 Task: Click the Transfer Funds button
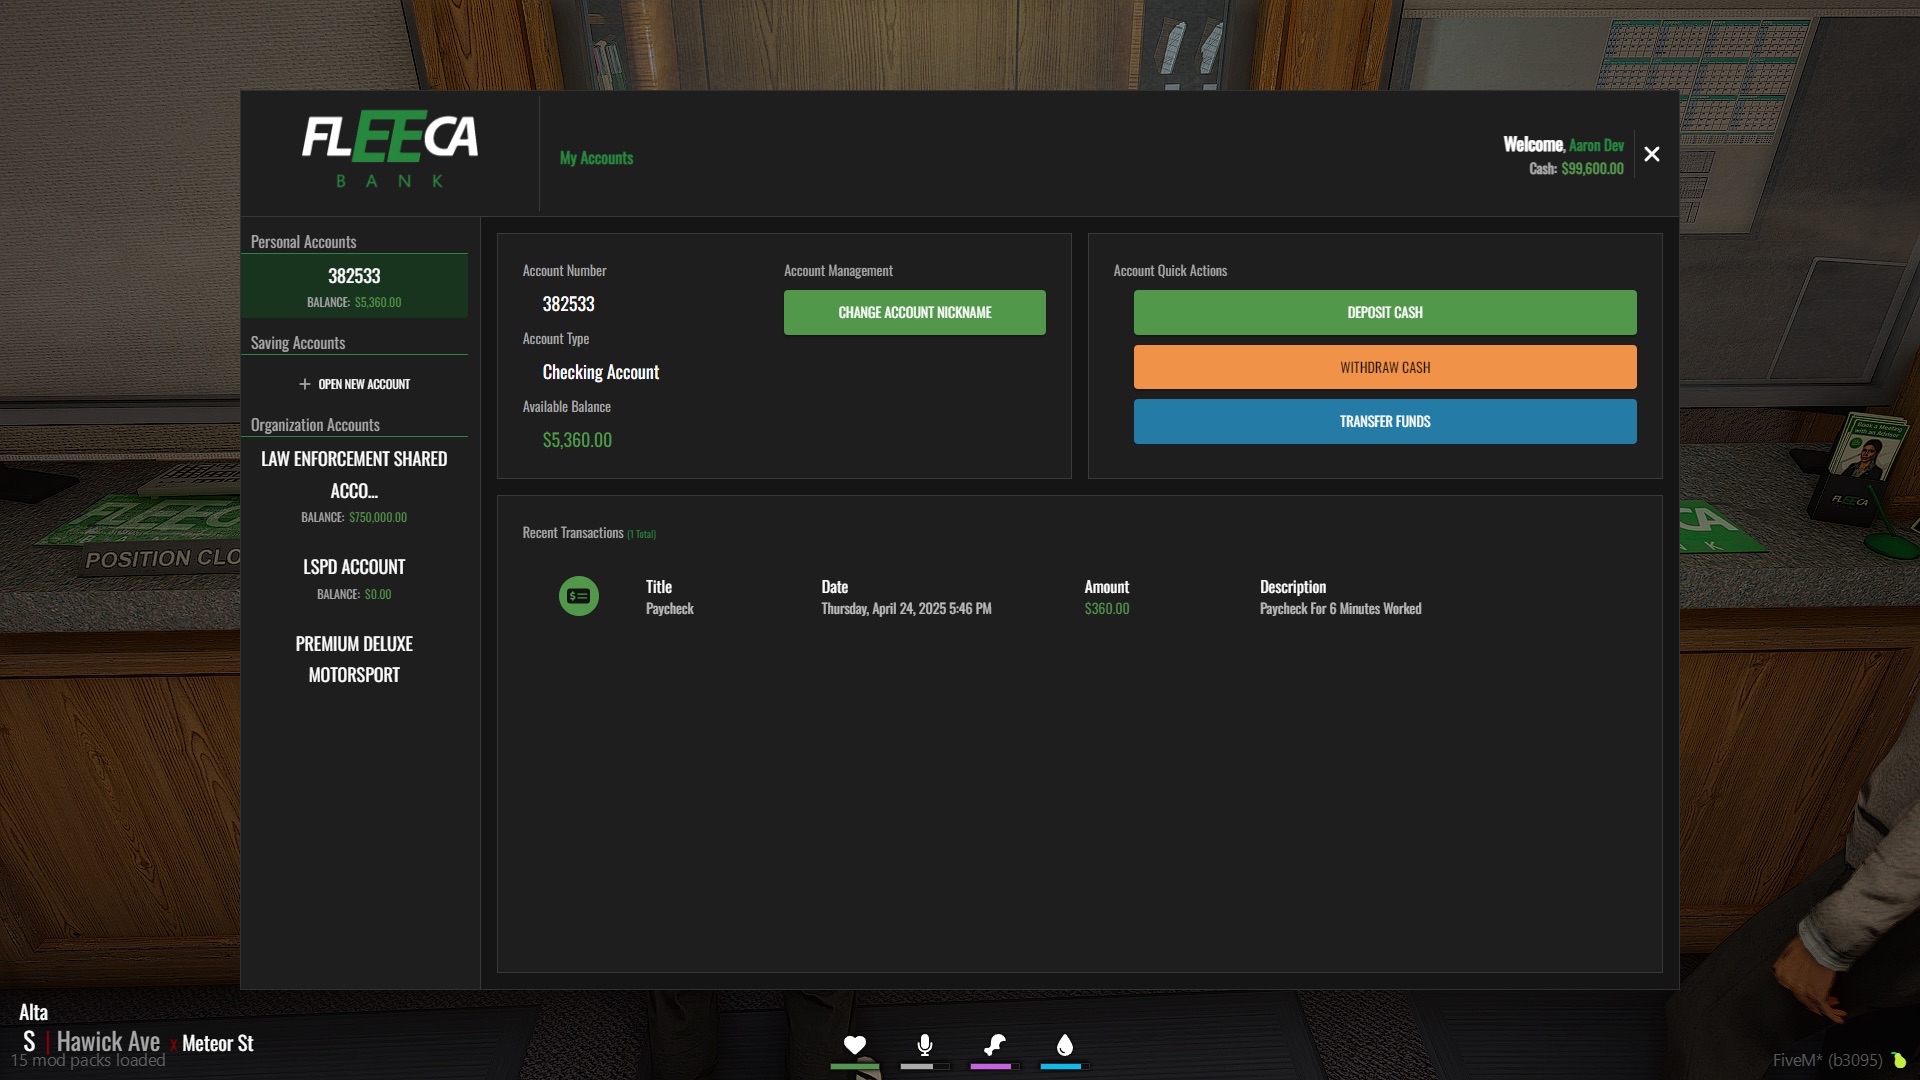point(1385,421)
